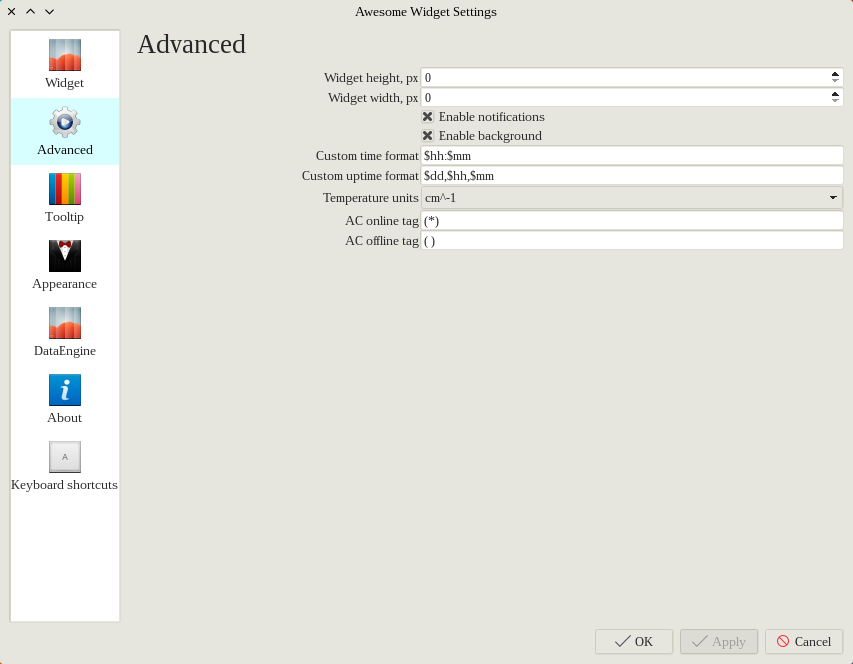Increase Widget height using up arrow
The height and width of the screenshot is (664, 853).
pos(835,73)
